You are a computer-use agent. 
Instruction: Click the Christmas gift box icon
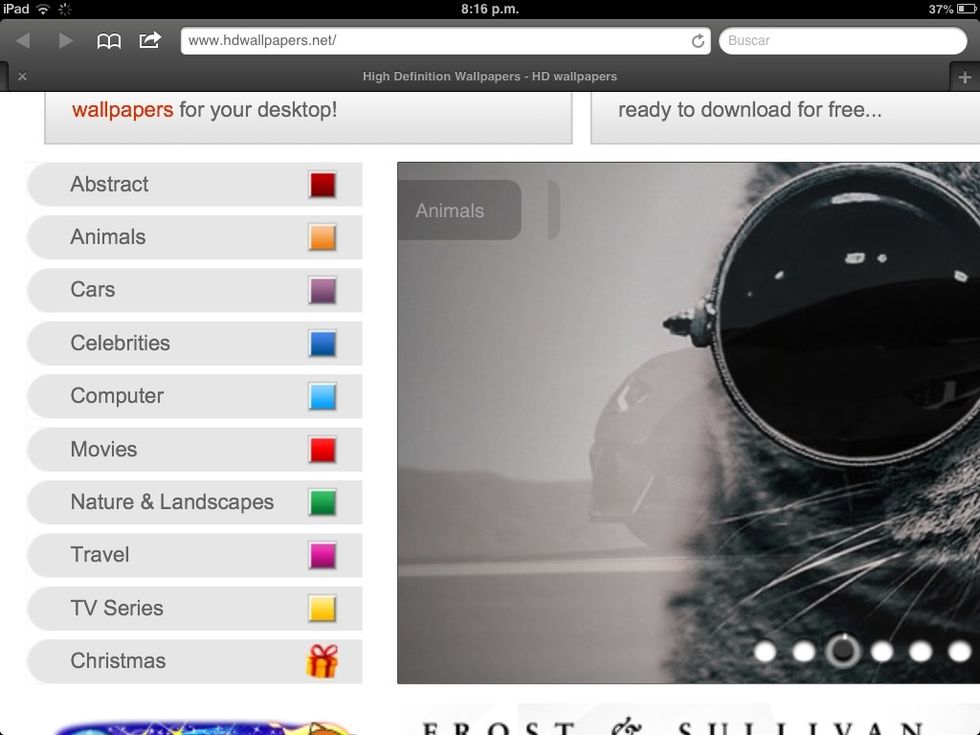(322, 661)
